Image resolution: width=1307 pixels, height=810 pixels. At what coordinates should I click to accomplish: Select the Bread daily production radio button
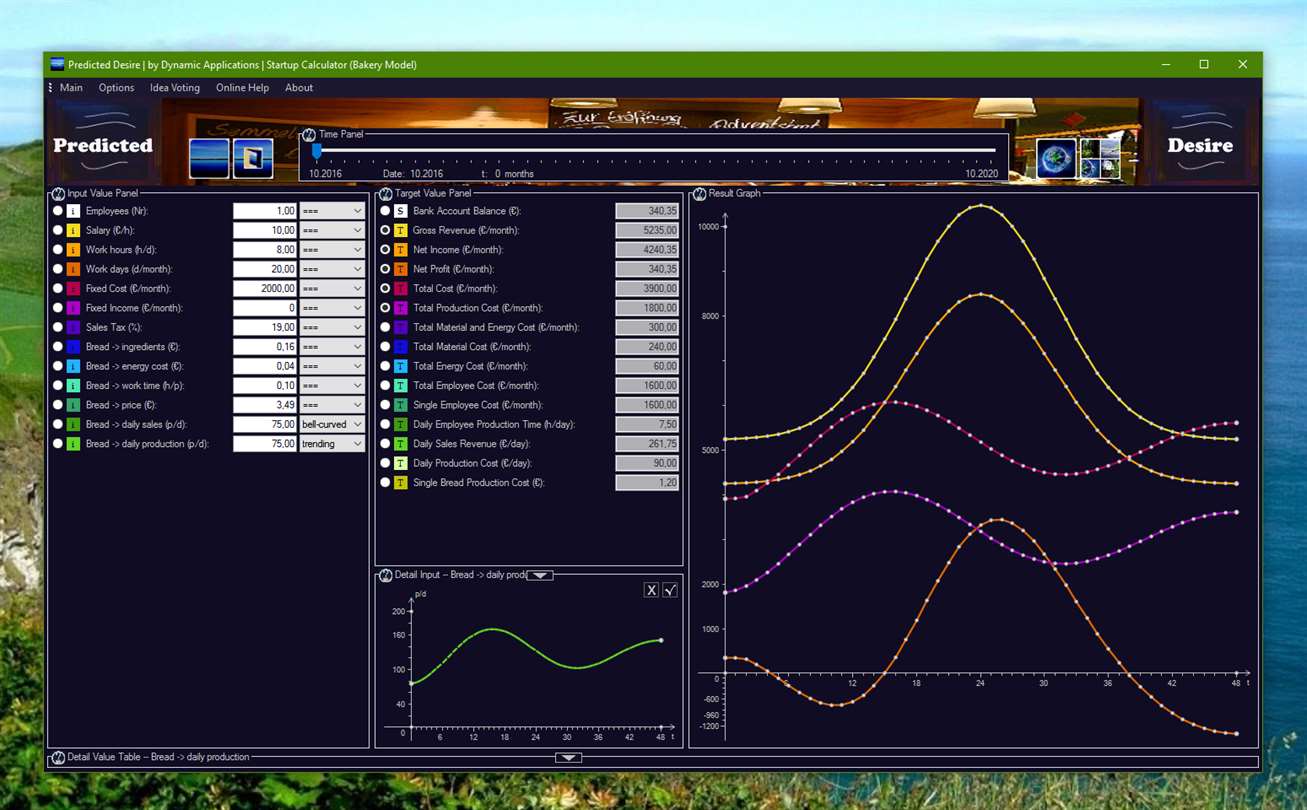pos(58,444)
